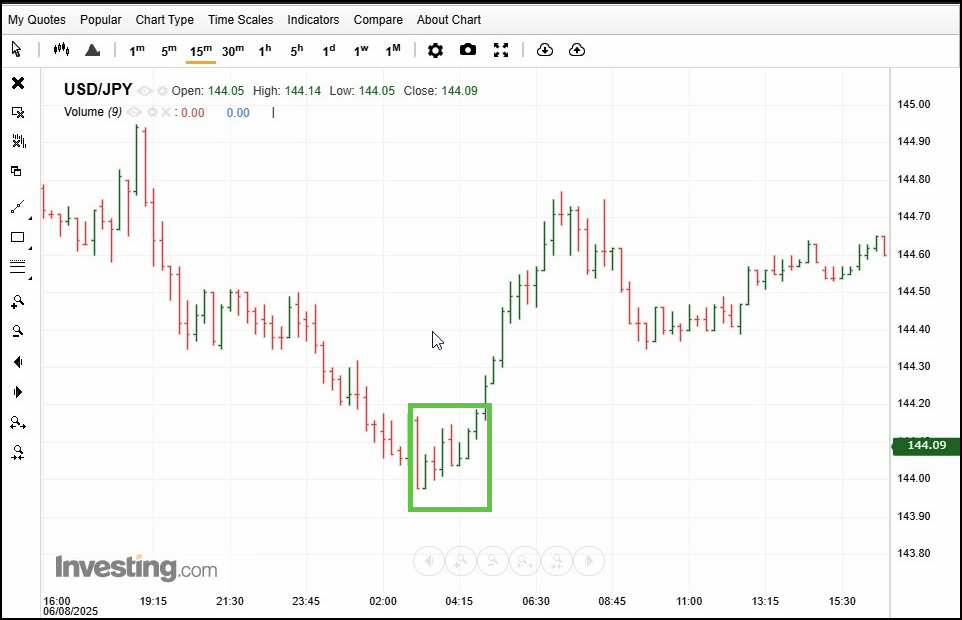Toggle Volume indicator visibility eye

[134, 112]
